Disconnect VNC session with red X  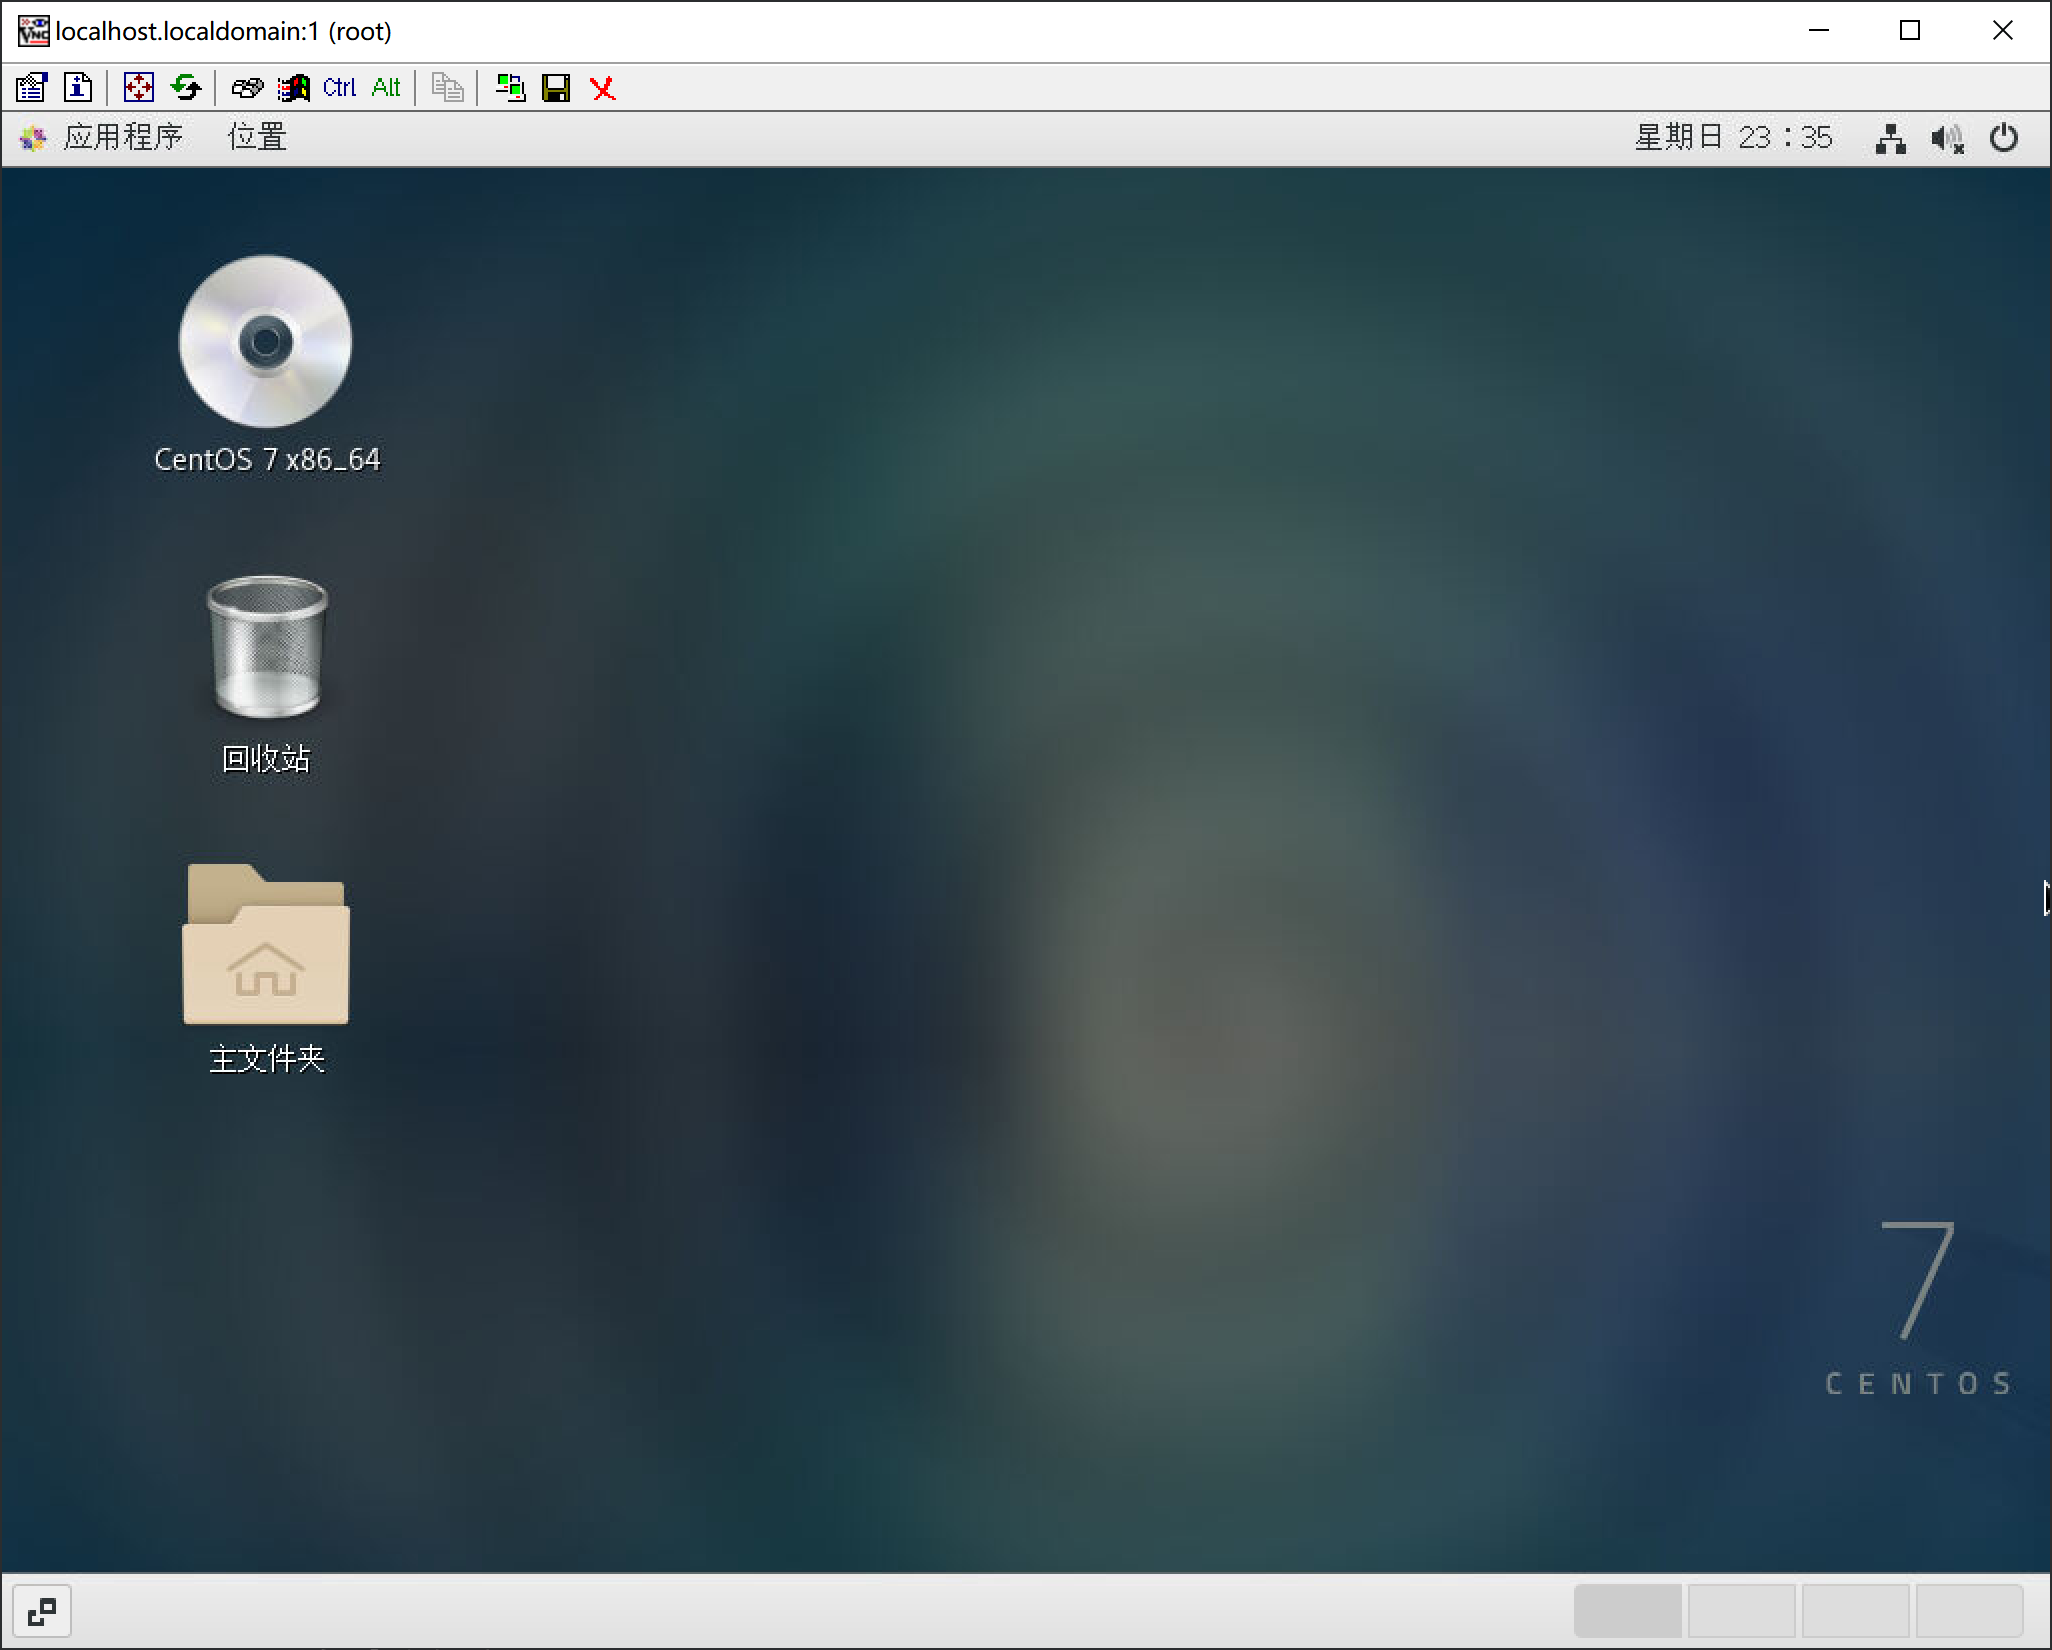(603, 88)
